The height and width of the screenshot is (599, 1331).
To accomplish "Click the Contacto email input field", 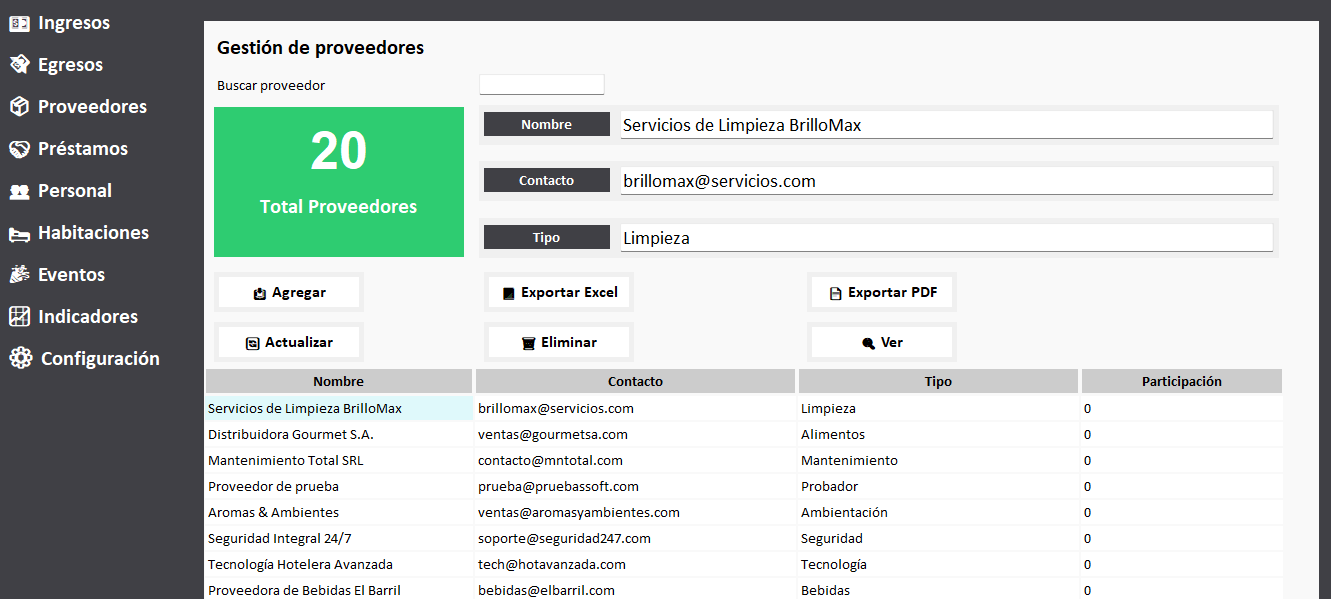I will 946,181.
